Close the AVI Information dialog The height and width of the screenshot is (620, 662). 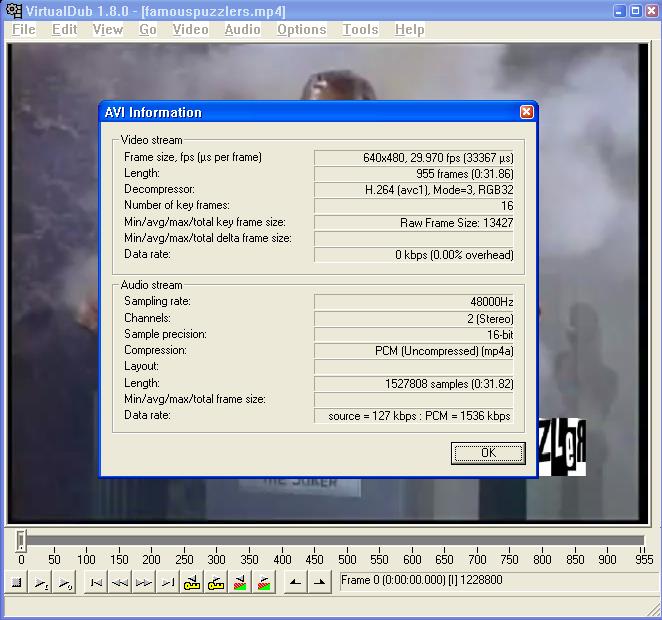[x=526, y=112]
